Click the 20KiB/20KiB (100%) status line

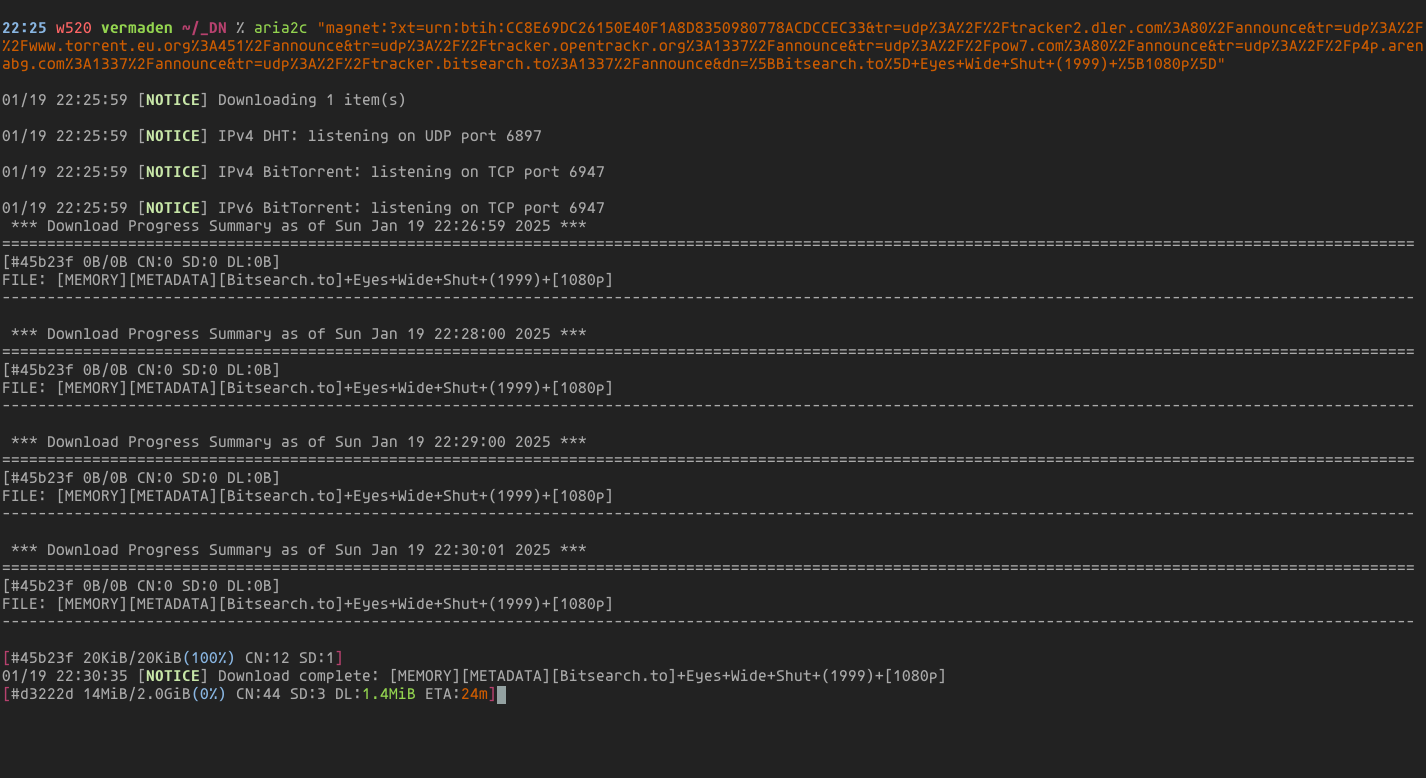(x=173, y=658)
